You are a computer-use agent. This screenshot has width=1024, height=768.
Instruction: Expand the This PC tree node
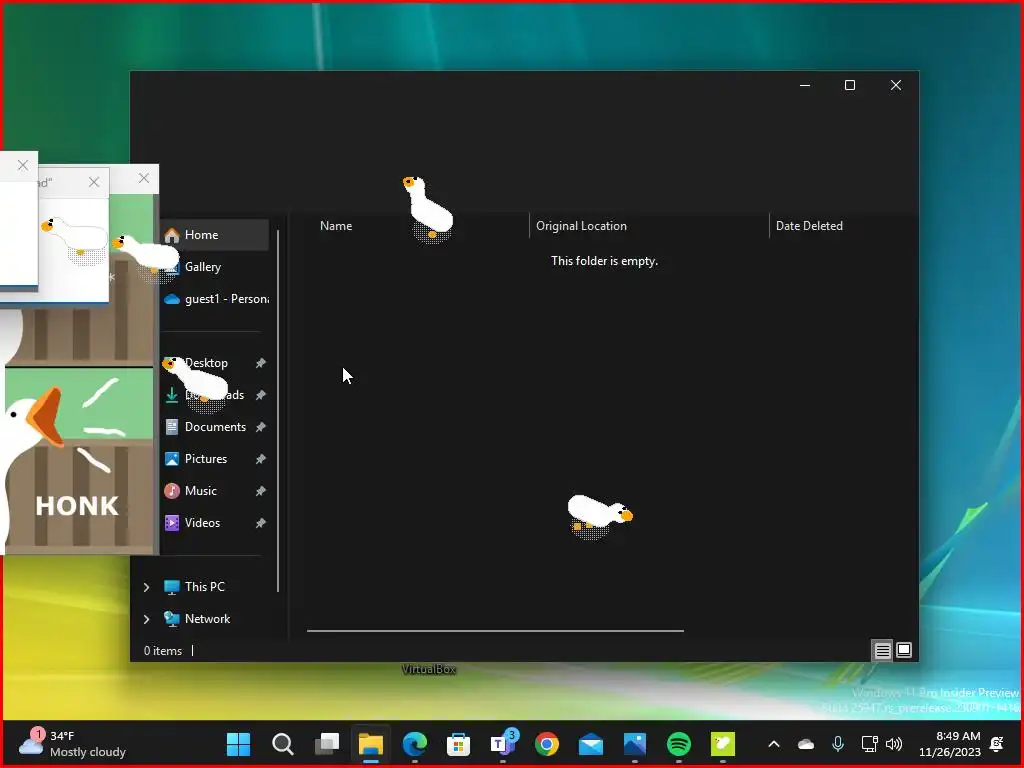(x=146, y=587)
